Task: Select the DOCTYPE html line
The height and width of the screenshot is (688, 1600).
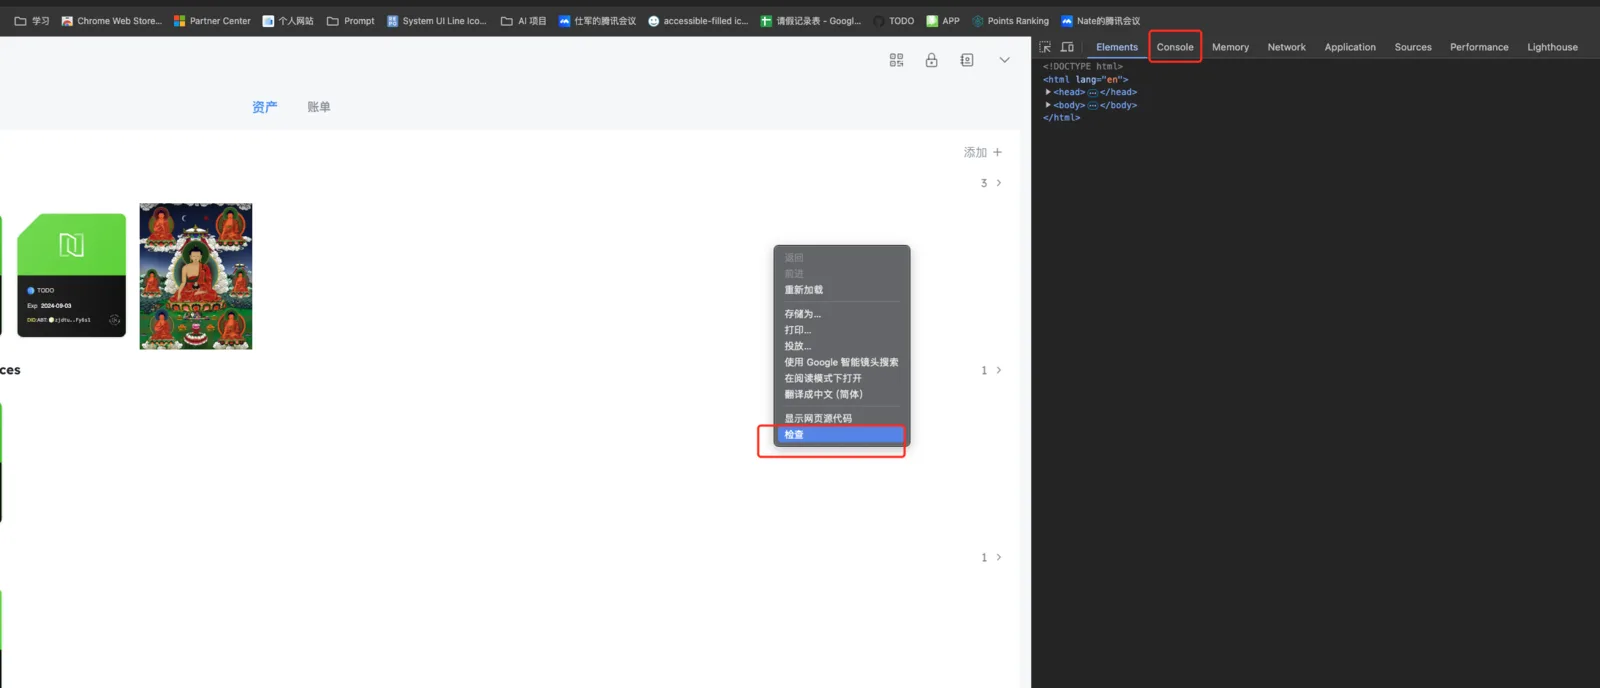Action: [x=1083, y=66]
